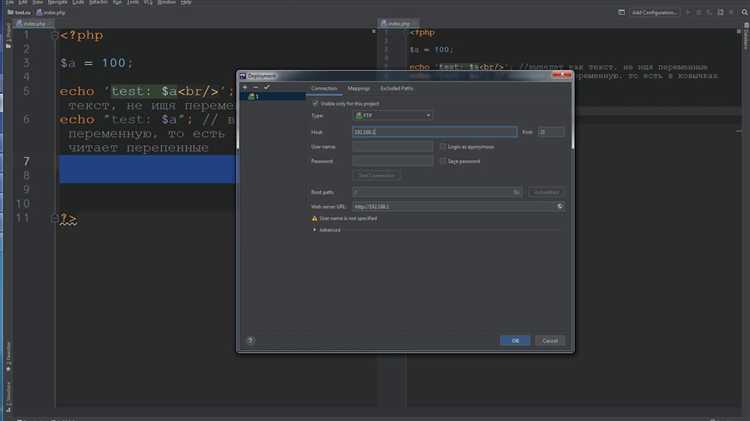The width and height of the screenshot is (750, 421).
Task: Mark the server as default with checkmark icon
Action: coord(267,88)
